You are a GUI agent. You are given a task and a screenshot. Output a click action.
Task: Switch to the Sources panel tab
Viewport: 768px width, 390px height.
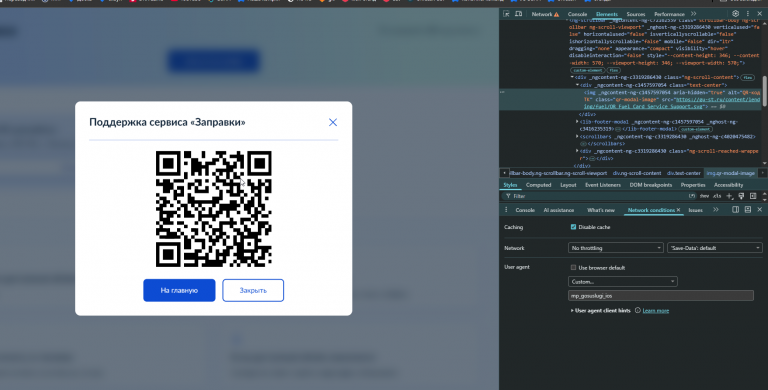635,14
